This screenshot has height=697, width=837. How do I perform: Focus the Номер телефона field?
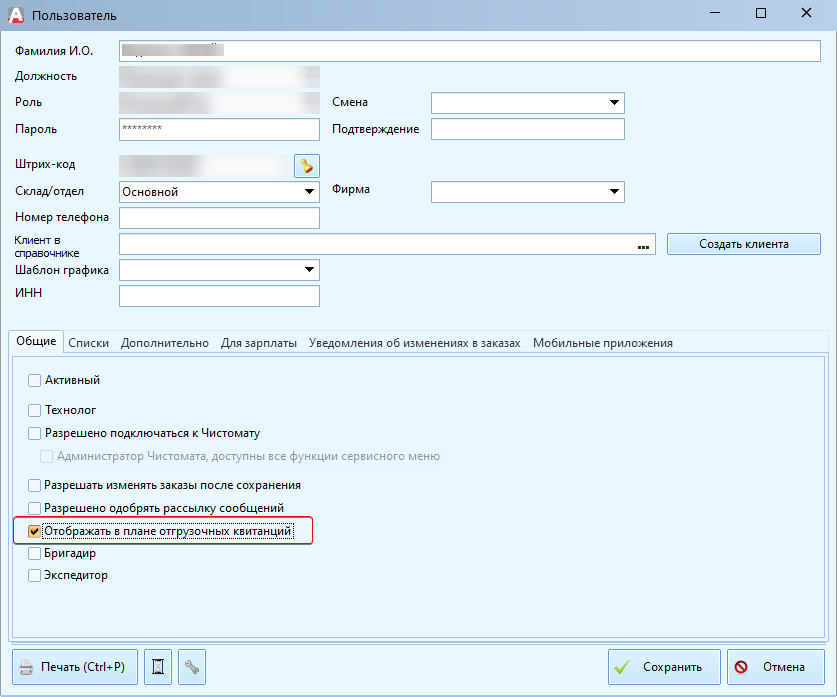219,218
